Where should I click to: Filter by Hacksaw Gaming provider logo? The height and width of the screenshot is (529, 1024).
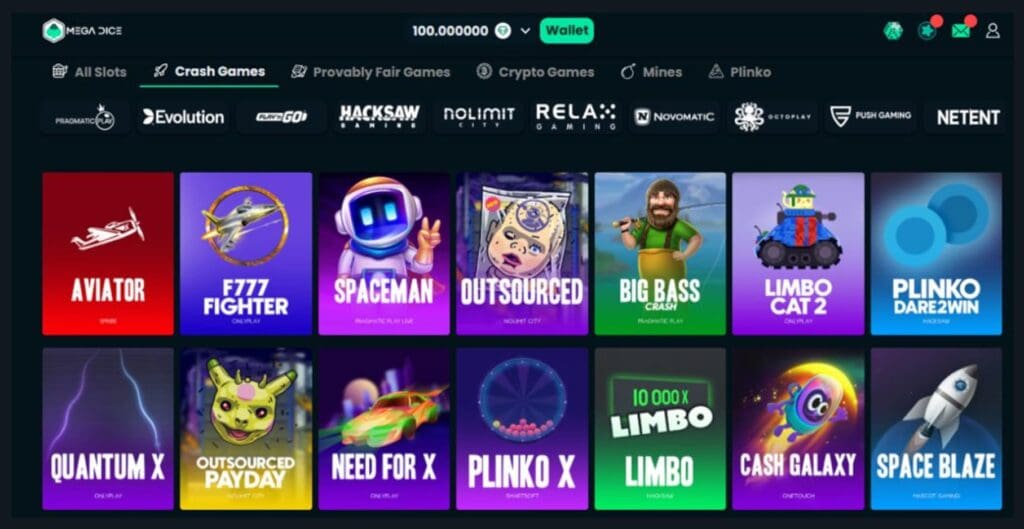[379, 118]
